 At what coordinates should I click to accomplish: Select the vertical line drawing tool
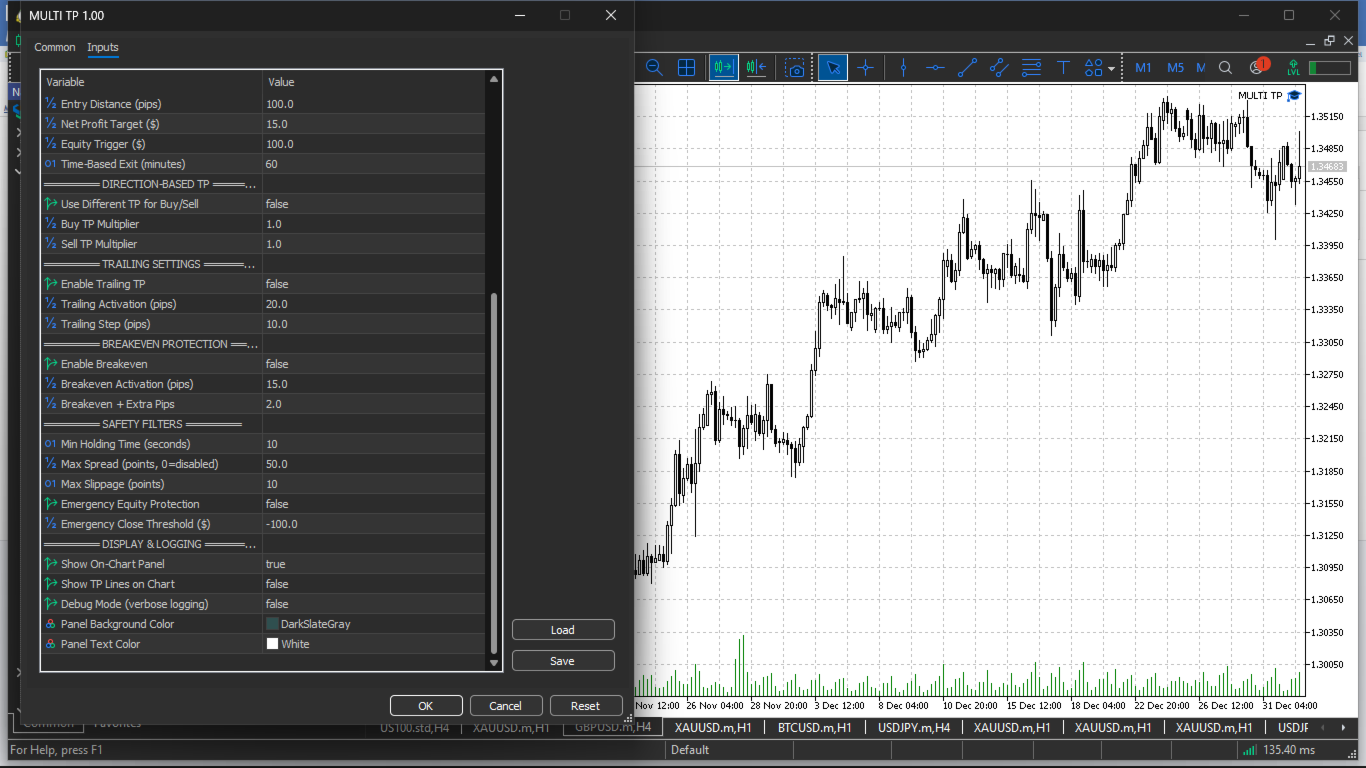pyautogui.click(x=903, y=68)
